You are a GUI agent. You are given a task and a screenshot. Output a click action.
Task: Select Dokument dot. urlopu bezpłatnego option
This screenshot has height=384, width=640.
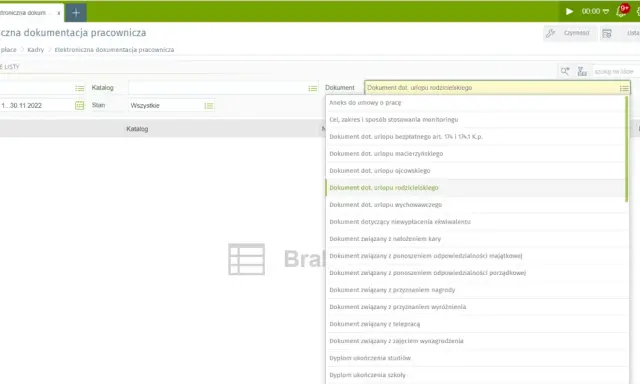tap(476, 137)
